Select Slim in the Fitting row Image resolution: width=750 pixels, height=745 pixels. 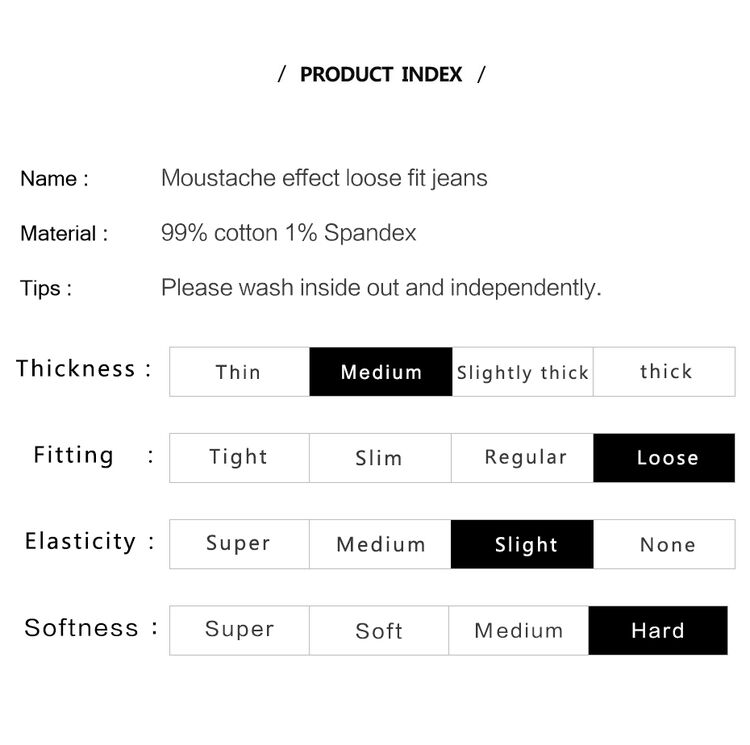tap(380, 458)
